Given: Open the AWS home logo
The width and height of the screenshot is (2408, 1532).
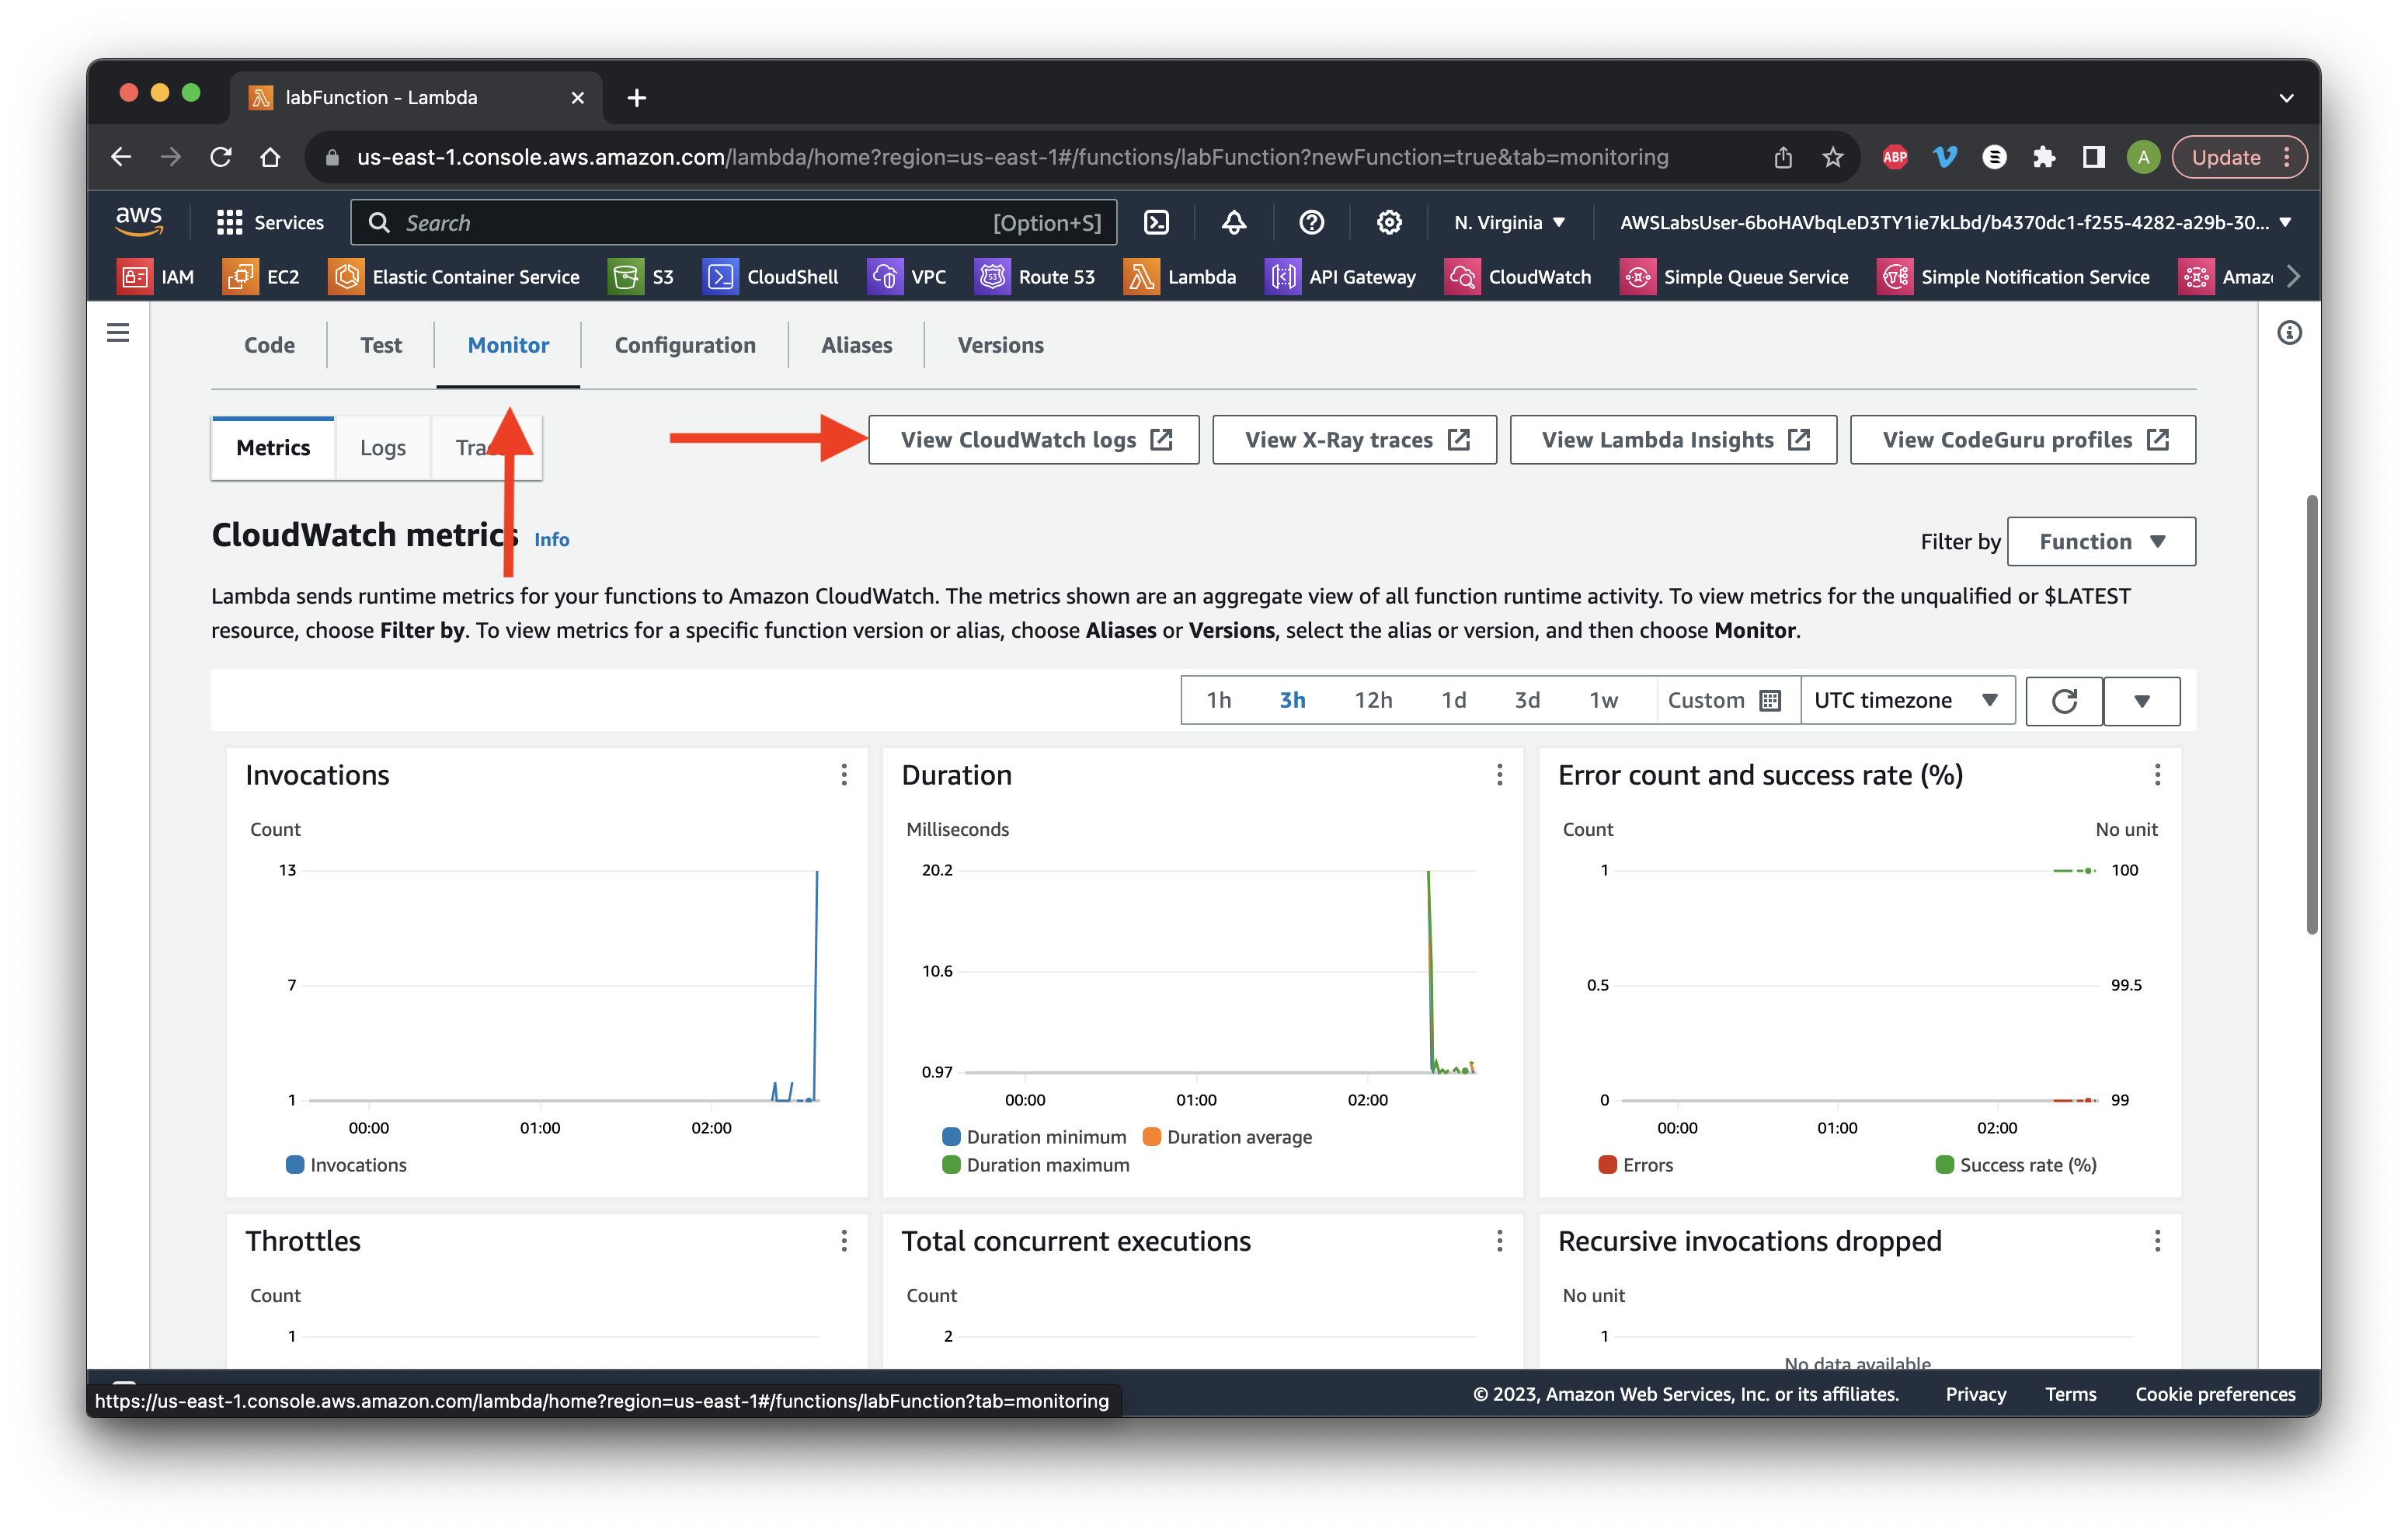Looking at the screenshot, I should click(138, 221).
